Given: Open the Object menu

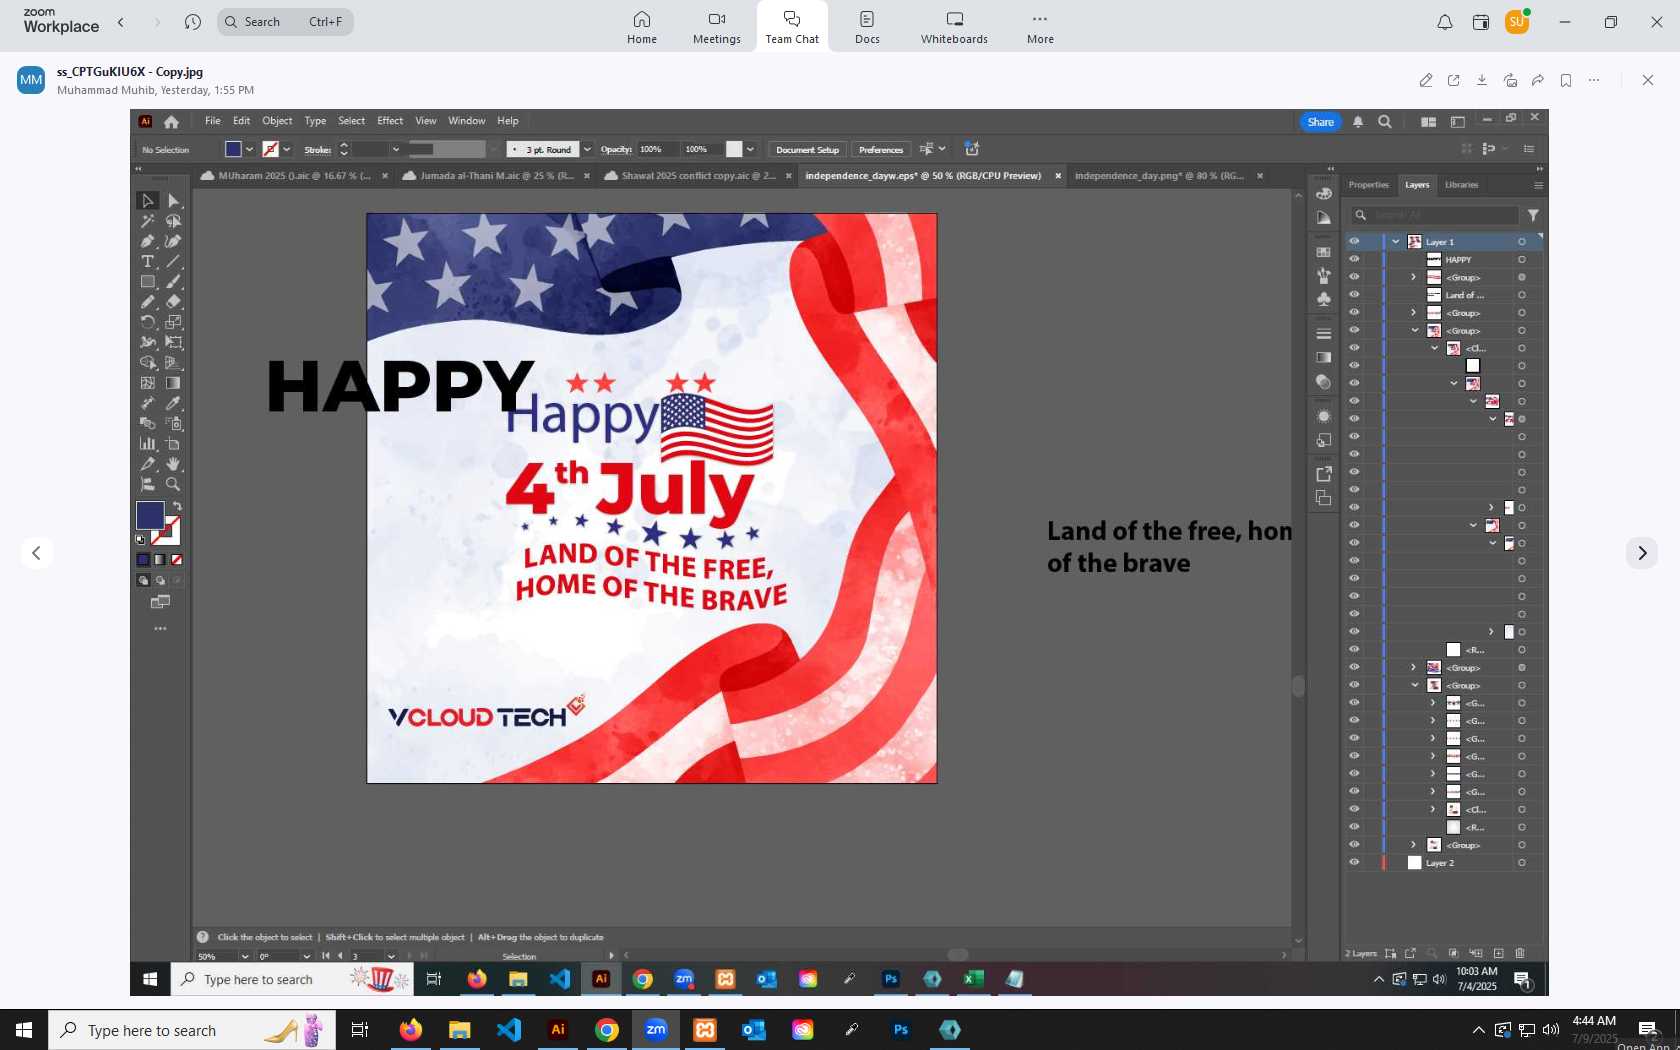Looking at the screenshot, I should [277, 121].
